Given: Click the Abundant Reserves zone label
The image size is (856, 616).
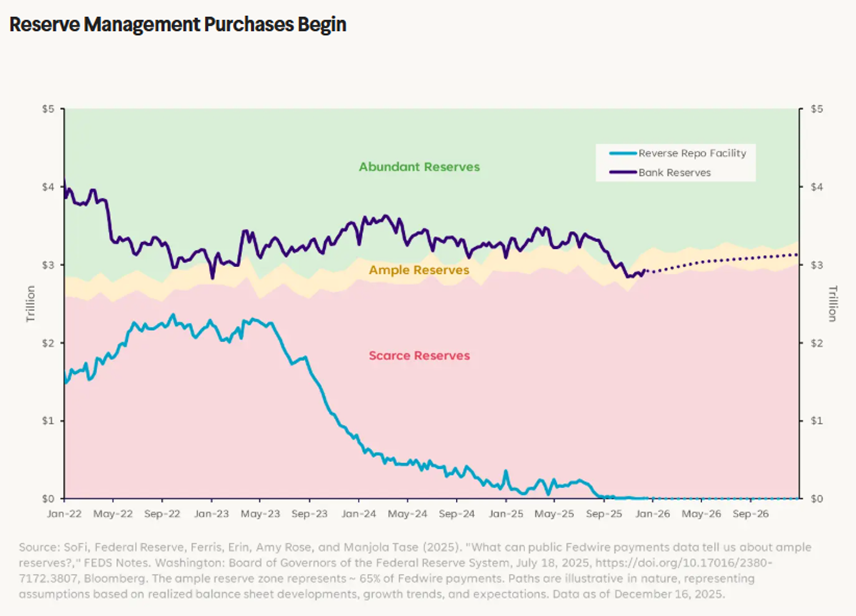Looking at the screenshot, I should point(419,167).
